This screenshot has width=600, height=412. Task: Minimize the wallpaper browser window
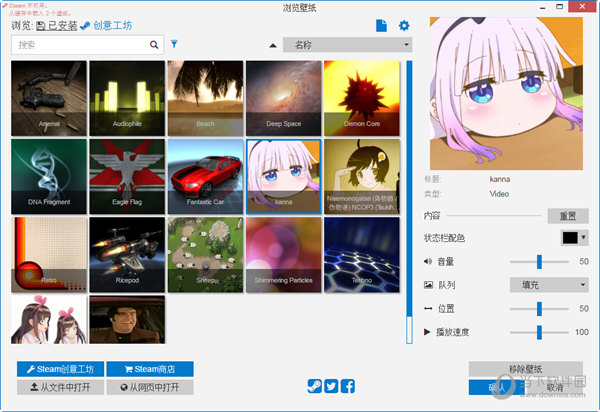(543, 7)
